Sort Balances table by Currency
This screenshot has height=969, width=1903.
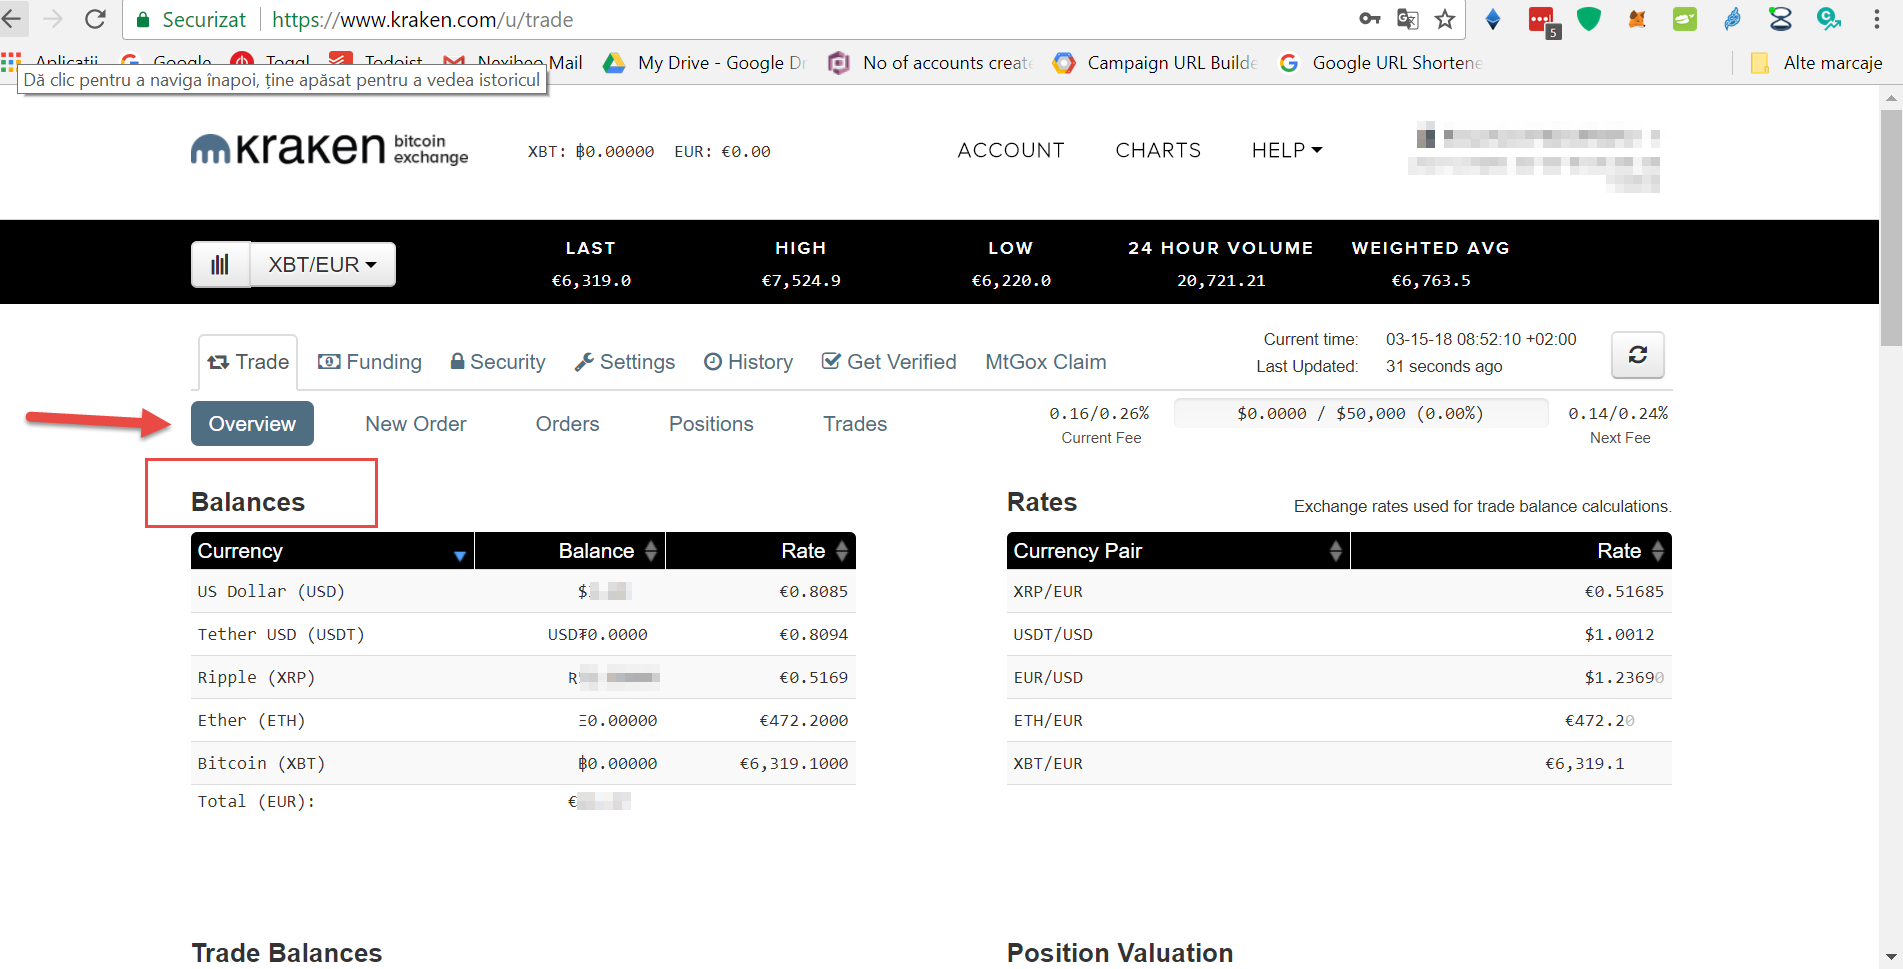[x=332, y=551]
